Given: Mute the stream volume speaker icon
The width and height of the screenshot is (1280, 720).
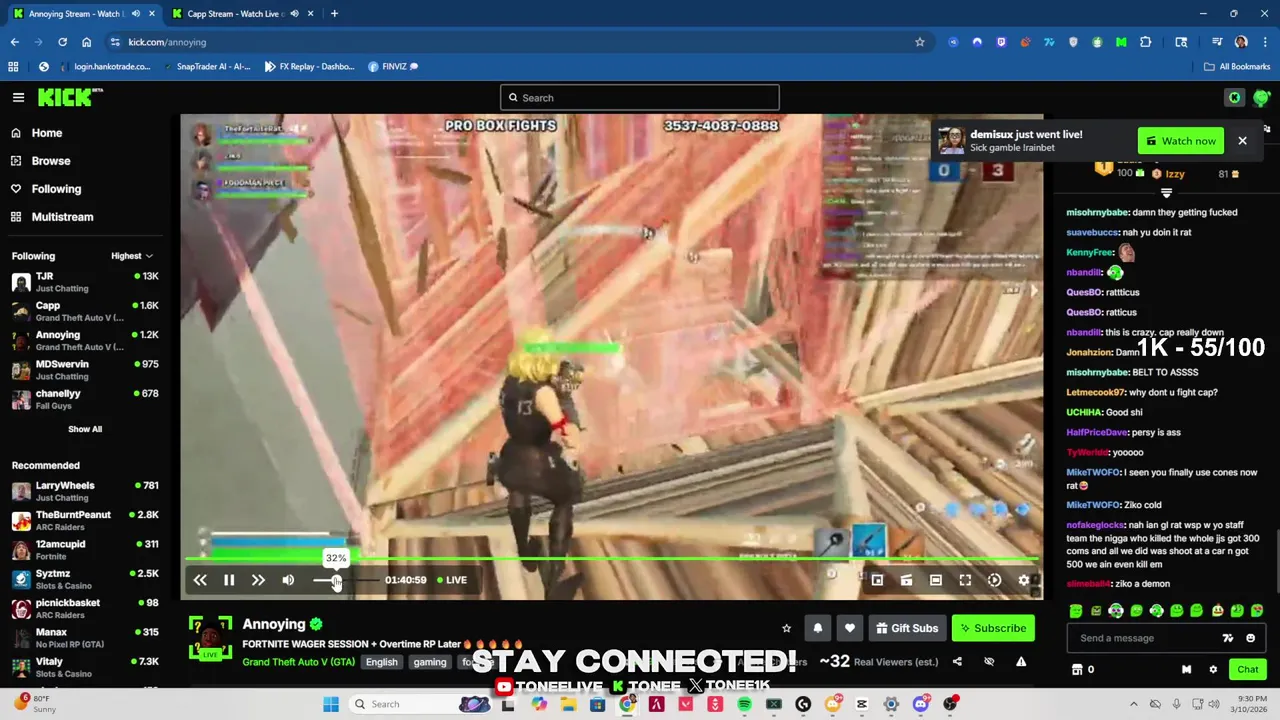Looking at the screenshot, I should pyautogui.click(x=288, y=580).
